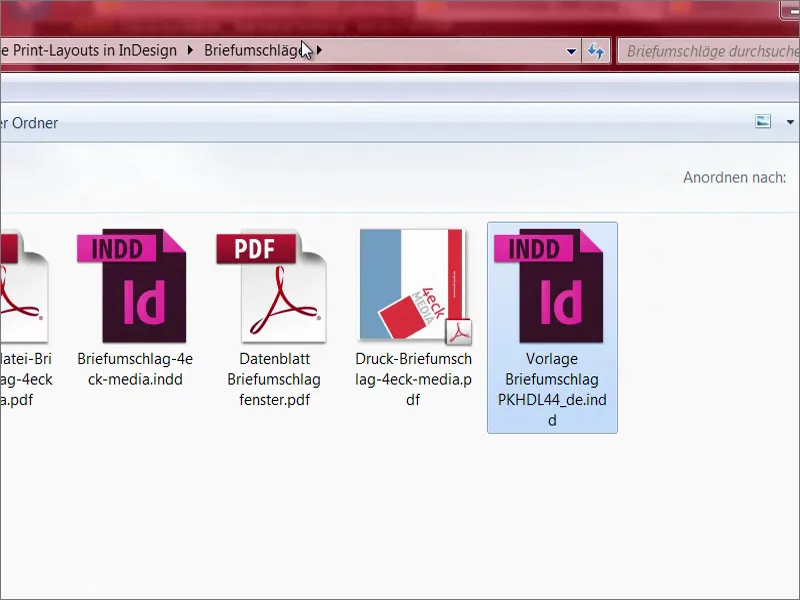The image size is (800, 600).
Task: Change the view using the view icon
Action: point(763,121)
